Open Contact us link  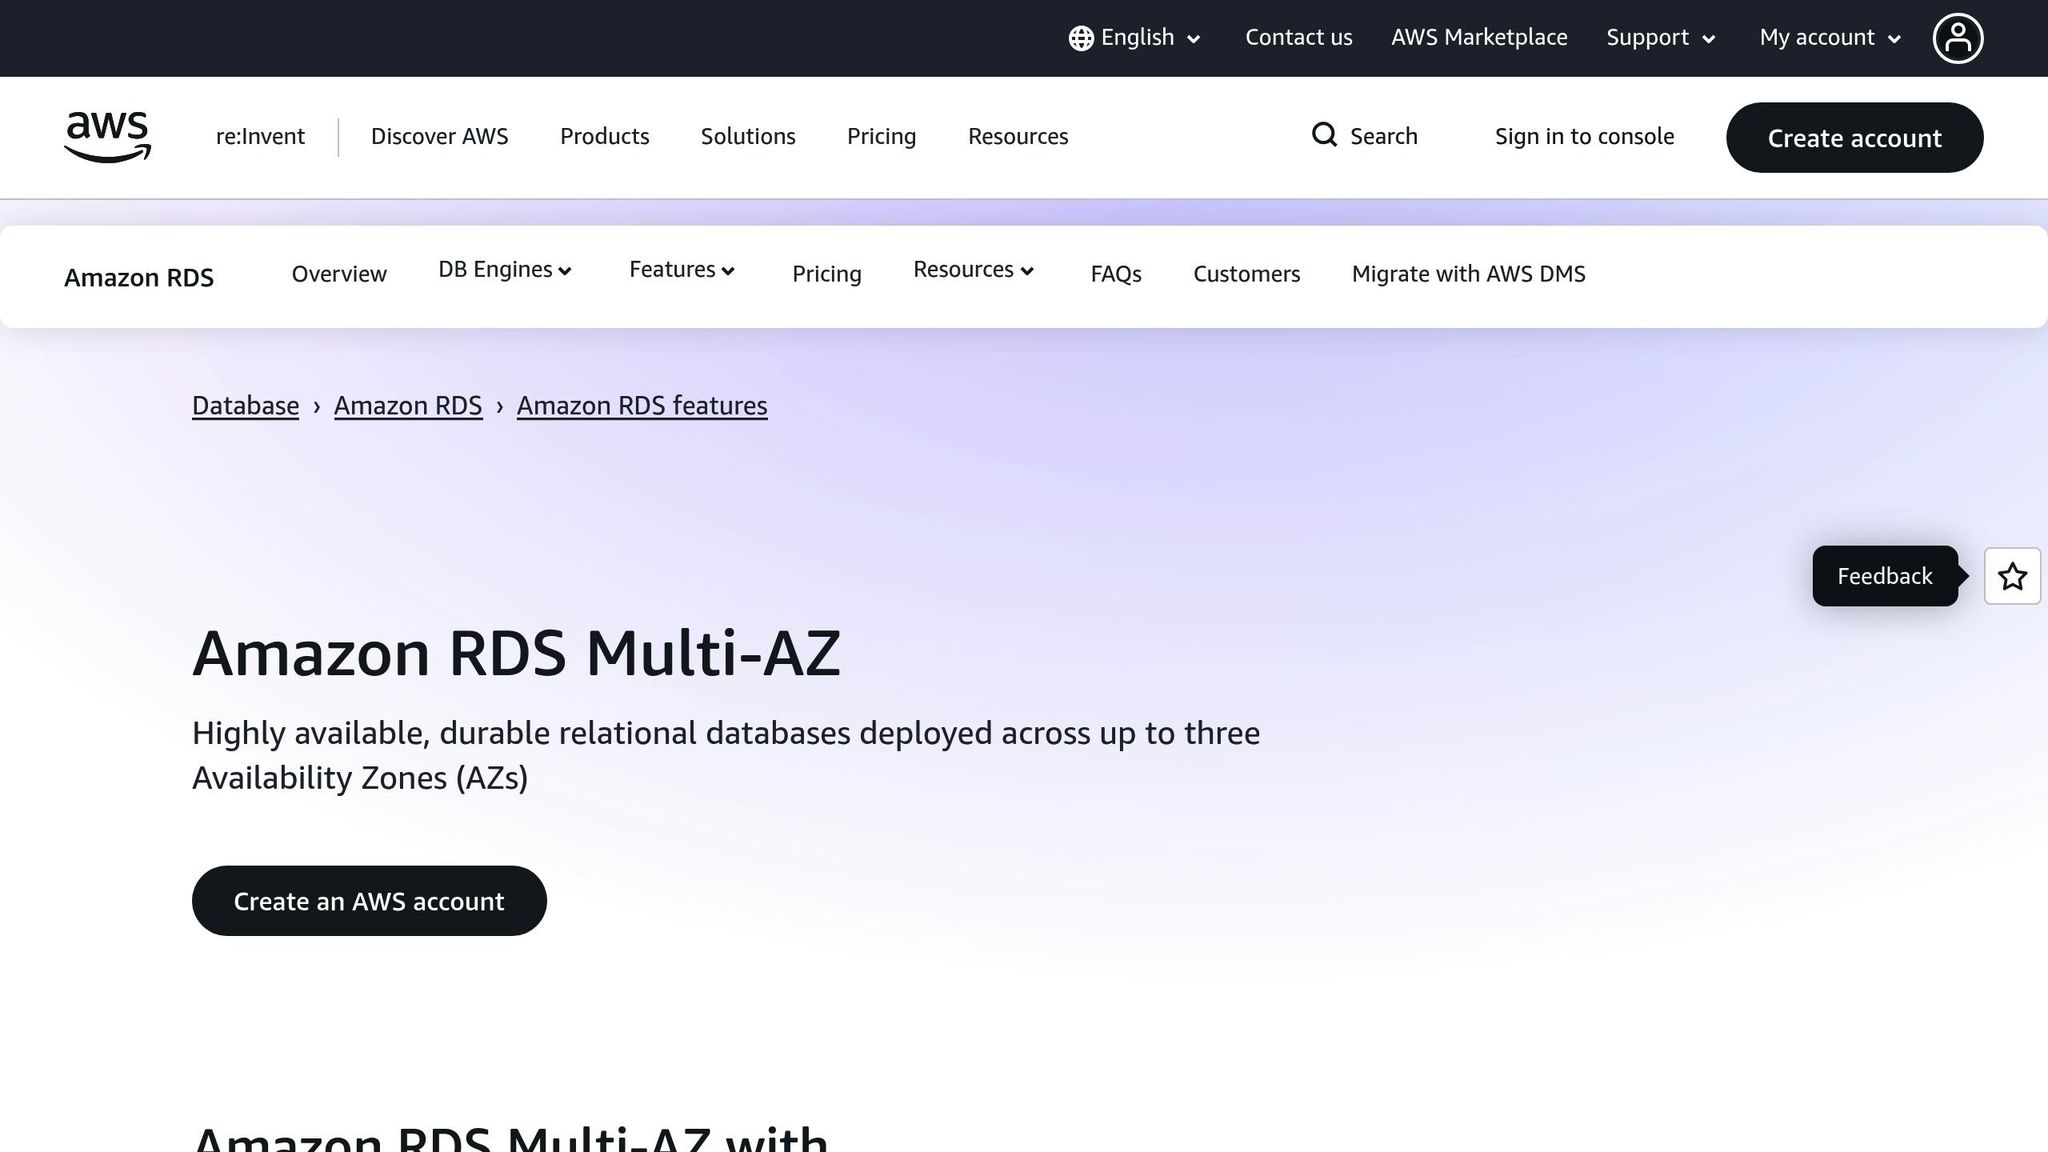1298,38
